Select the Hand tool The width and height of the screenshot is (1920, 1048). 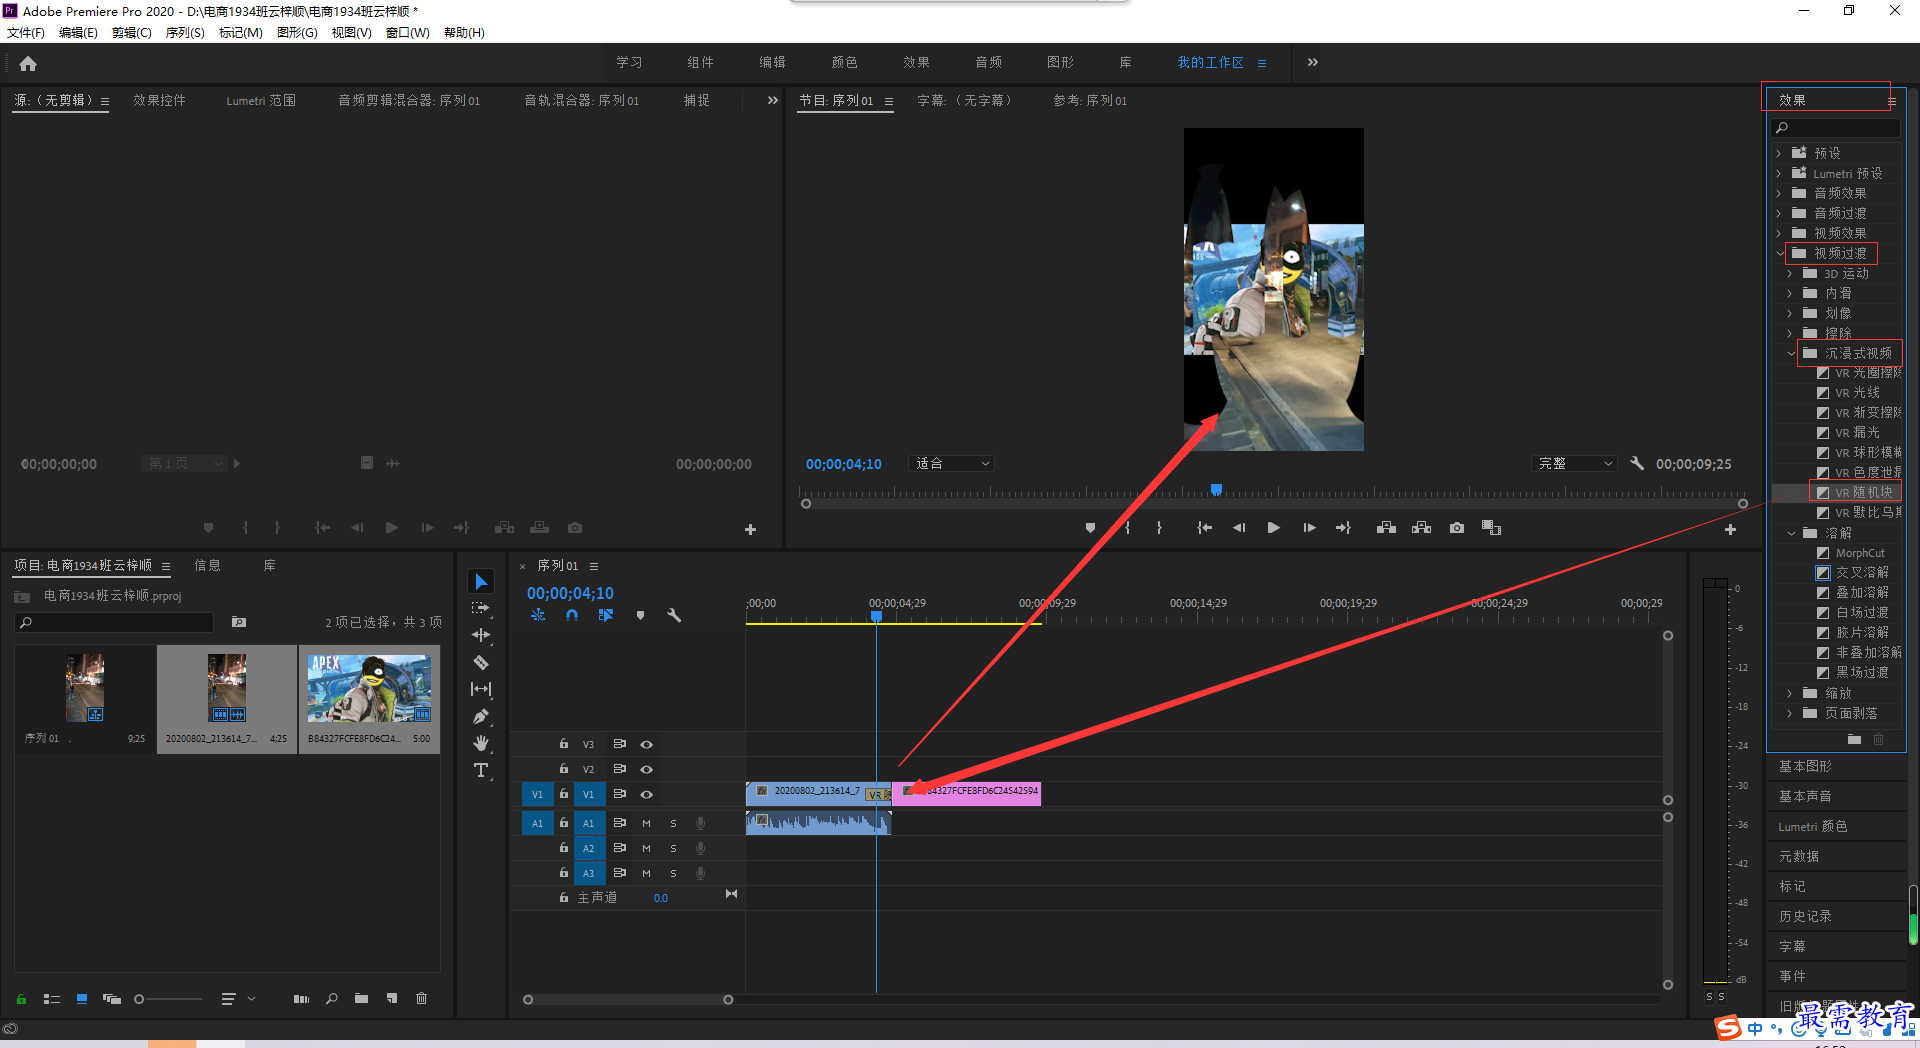pyautogui.click(x=481, y=743)
